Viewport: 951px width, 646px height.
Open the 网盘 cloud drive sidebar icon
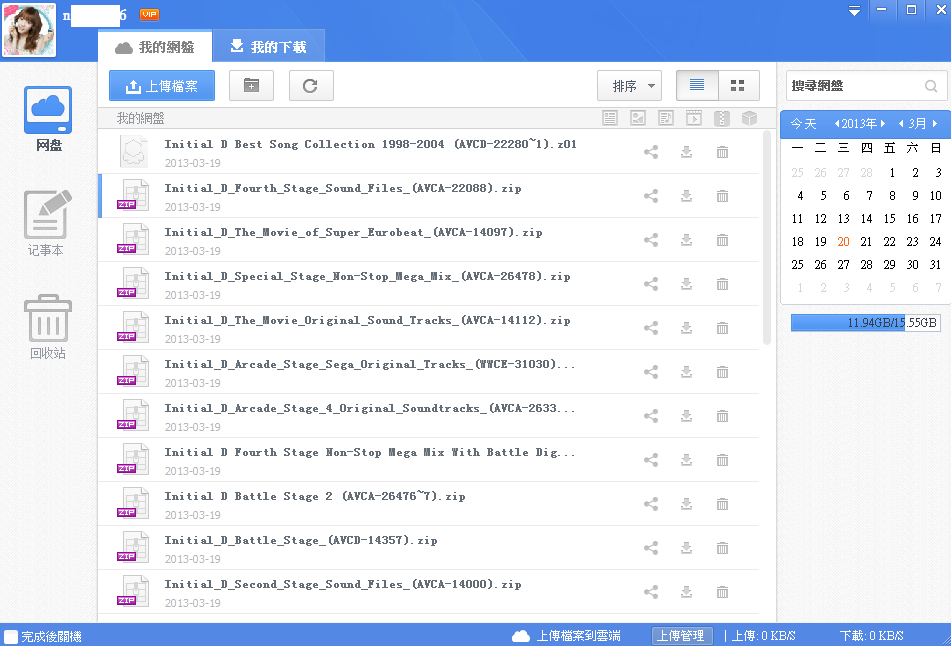tap(48, 119)
